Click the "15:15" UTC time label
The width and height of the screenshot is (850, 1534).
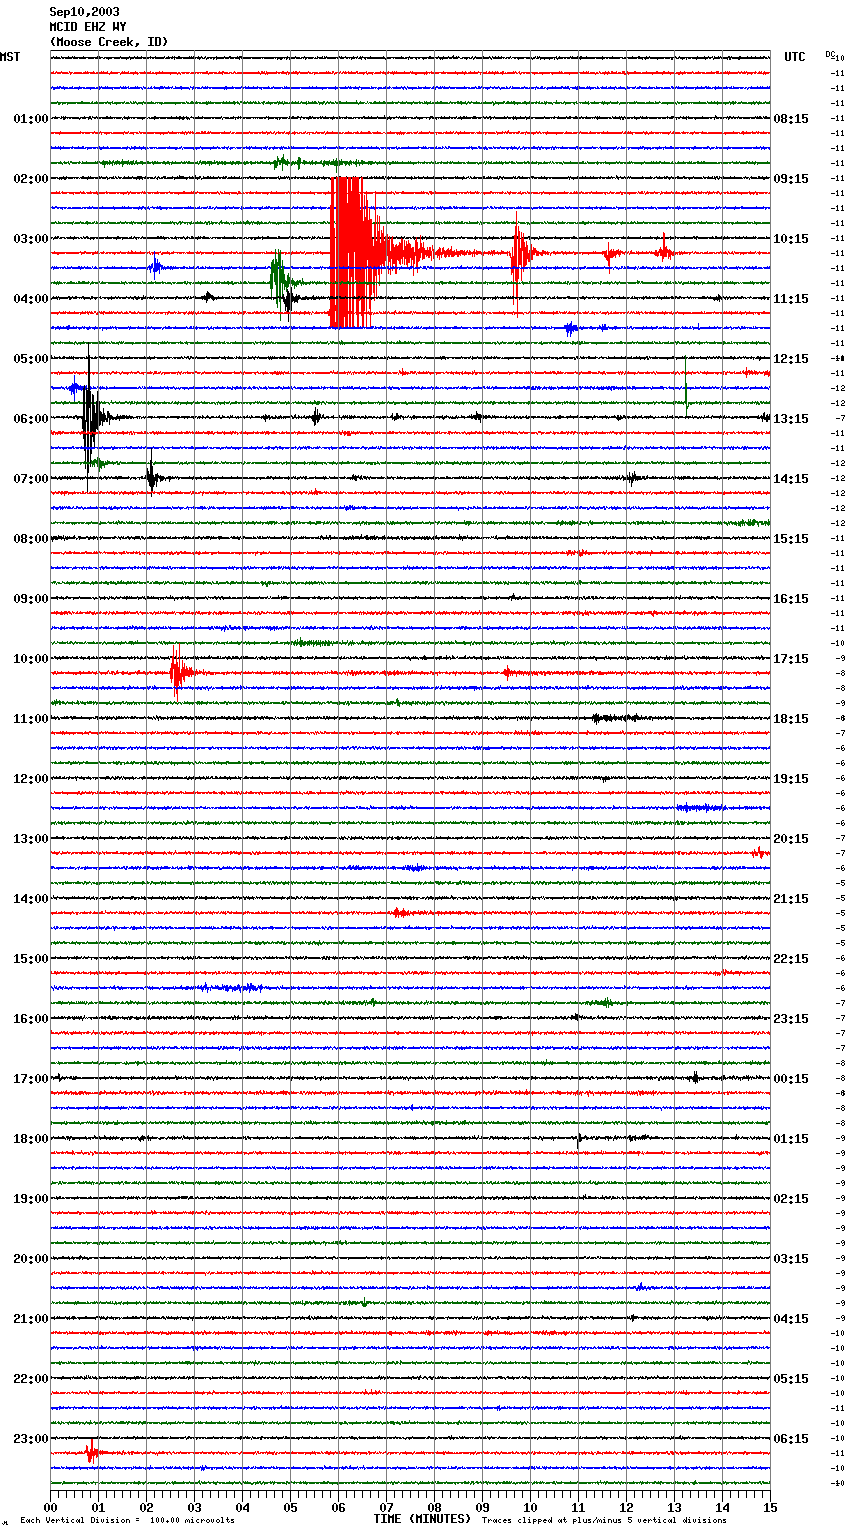pos(791,539)
